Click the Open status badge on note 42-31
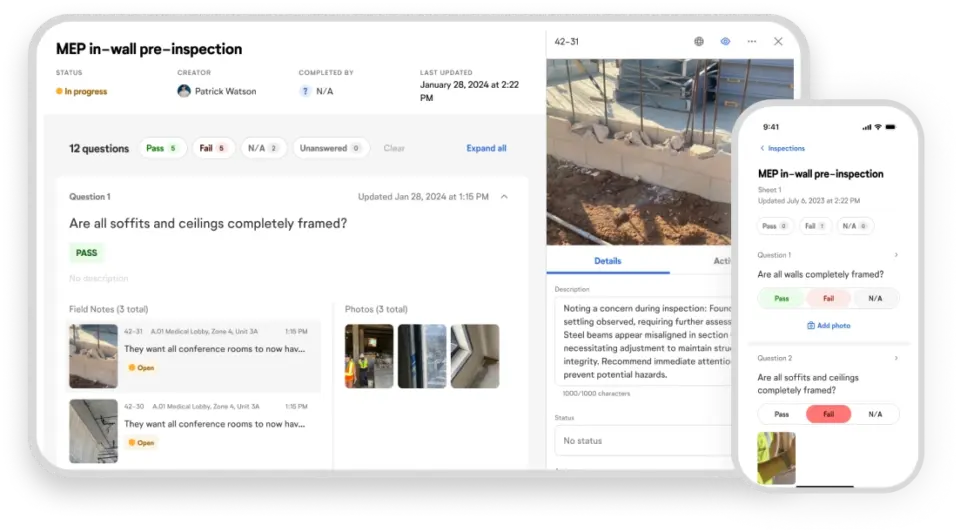Screen dimensions: 960x532 click(141, 368)
